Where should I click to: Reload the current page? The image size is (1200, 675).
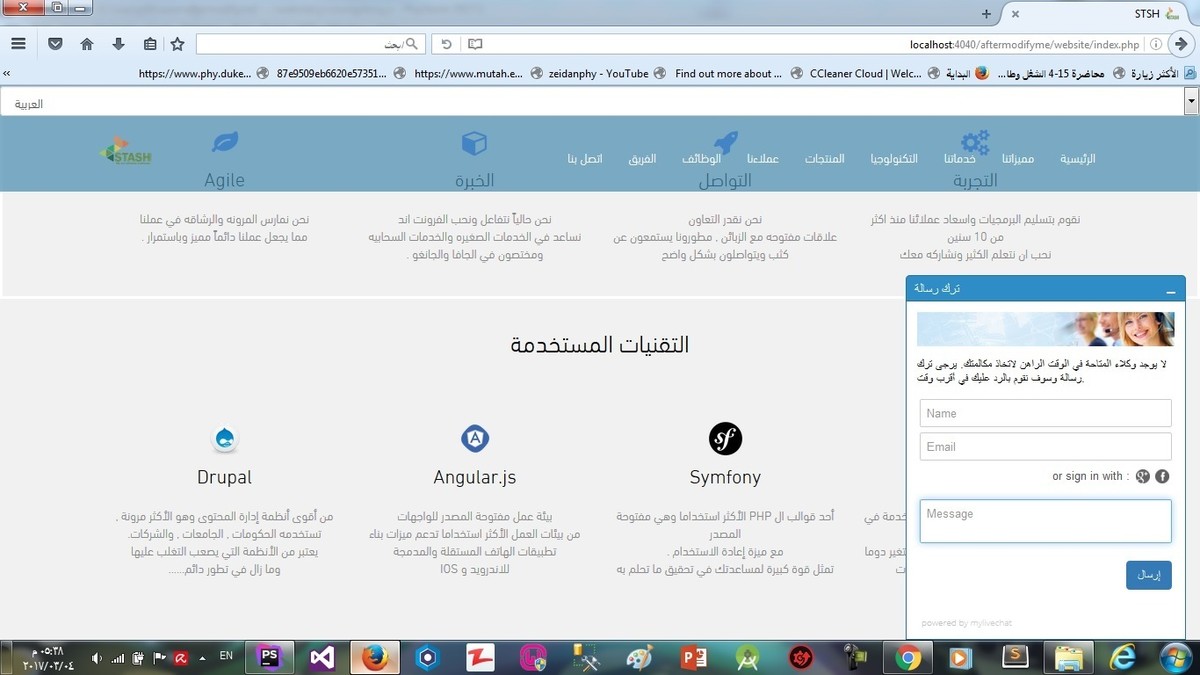447,45
